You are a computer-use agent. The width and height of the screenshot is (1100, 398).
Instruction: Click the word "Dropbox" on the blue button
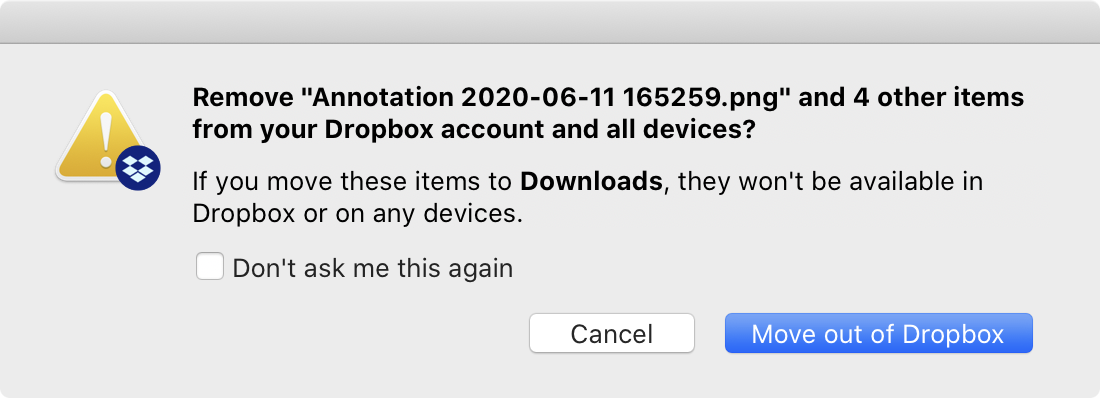953,333
